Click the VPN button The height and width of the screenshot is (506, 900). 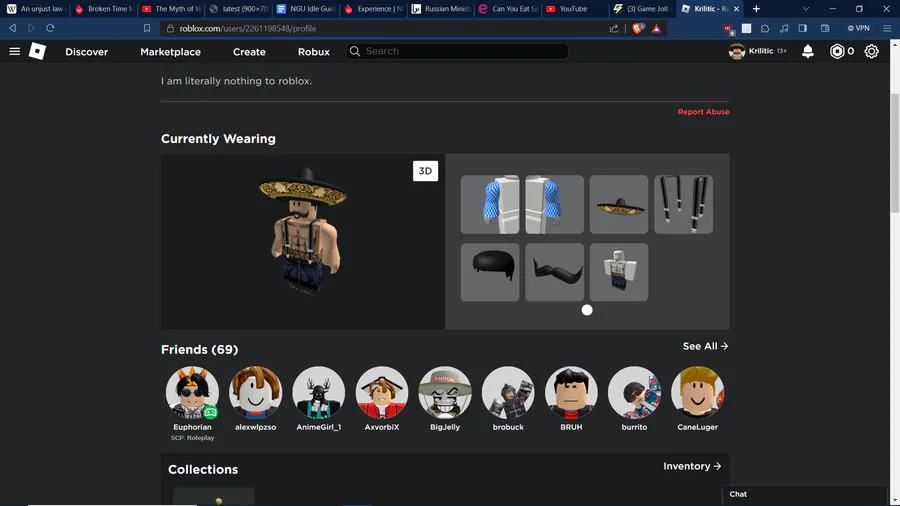point(858,28)
